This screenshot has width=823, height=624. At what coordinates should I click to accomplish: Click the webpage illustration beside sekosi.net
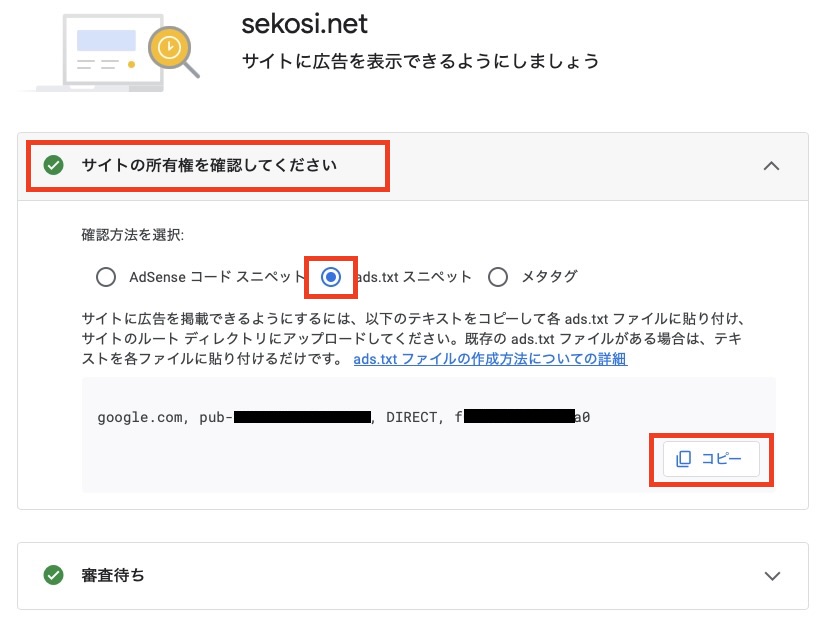click(x=105, y=52)
